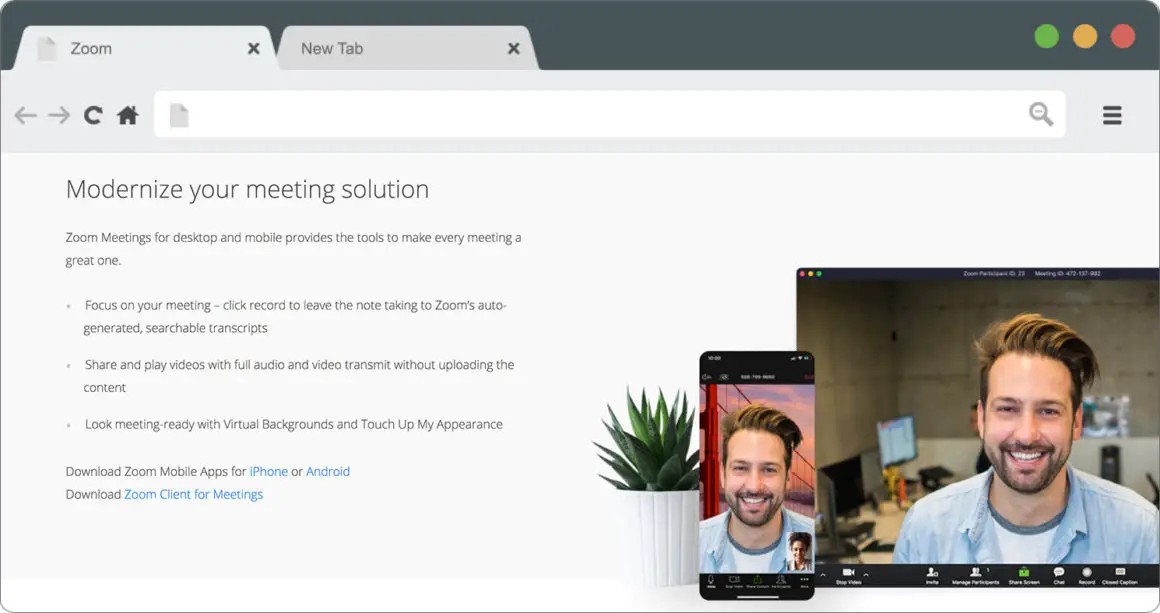Screen dimensions: 1160x613
Task: Click the page icon inside the address bar
Action: pyautogui.click(x=179, y=115)
